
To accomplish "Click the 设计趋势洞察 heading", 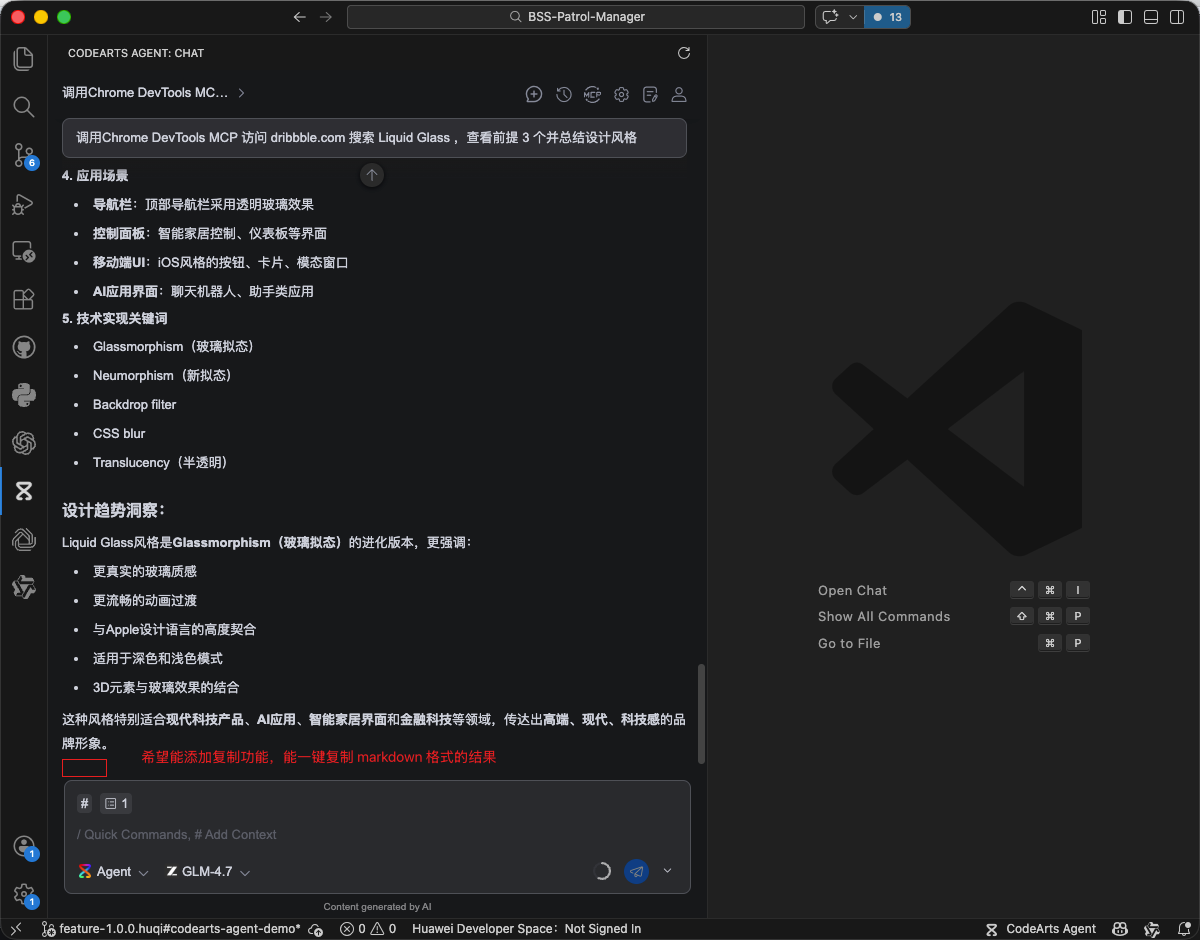I will tap(113, 510).
